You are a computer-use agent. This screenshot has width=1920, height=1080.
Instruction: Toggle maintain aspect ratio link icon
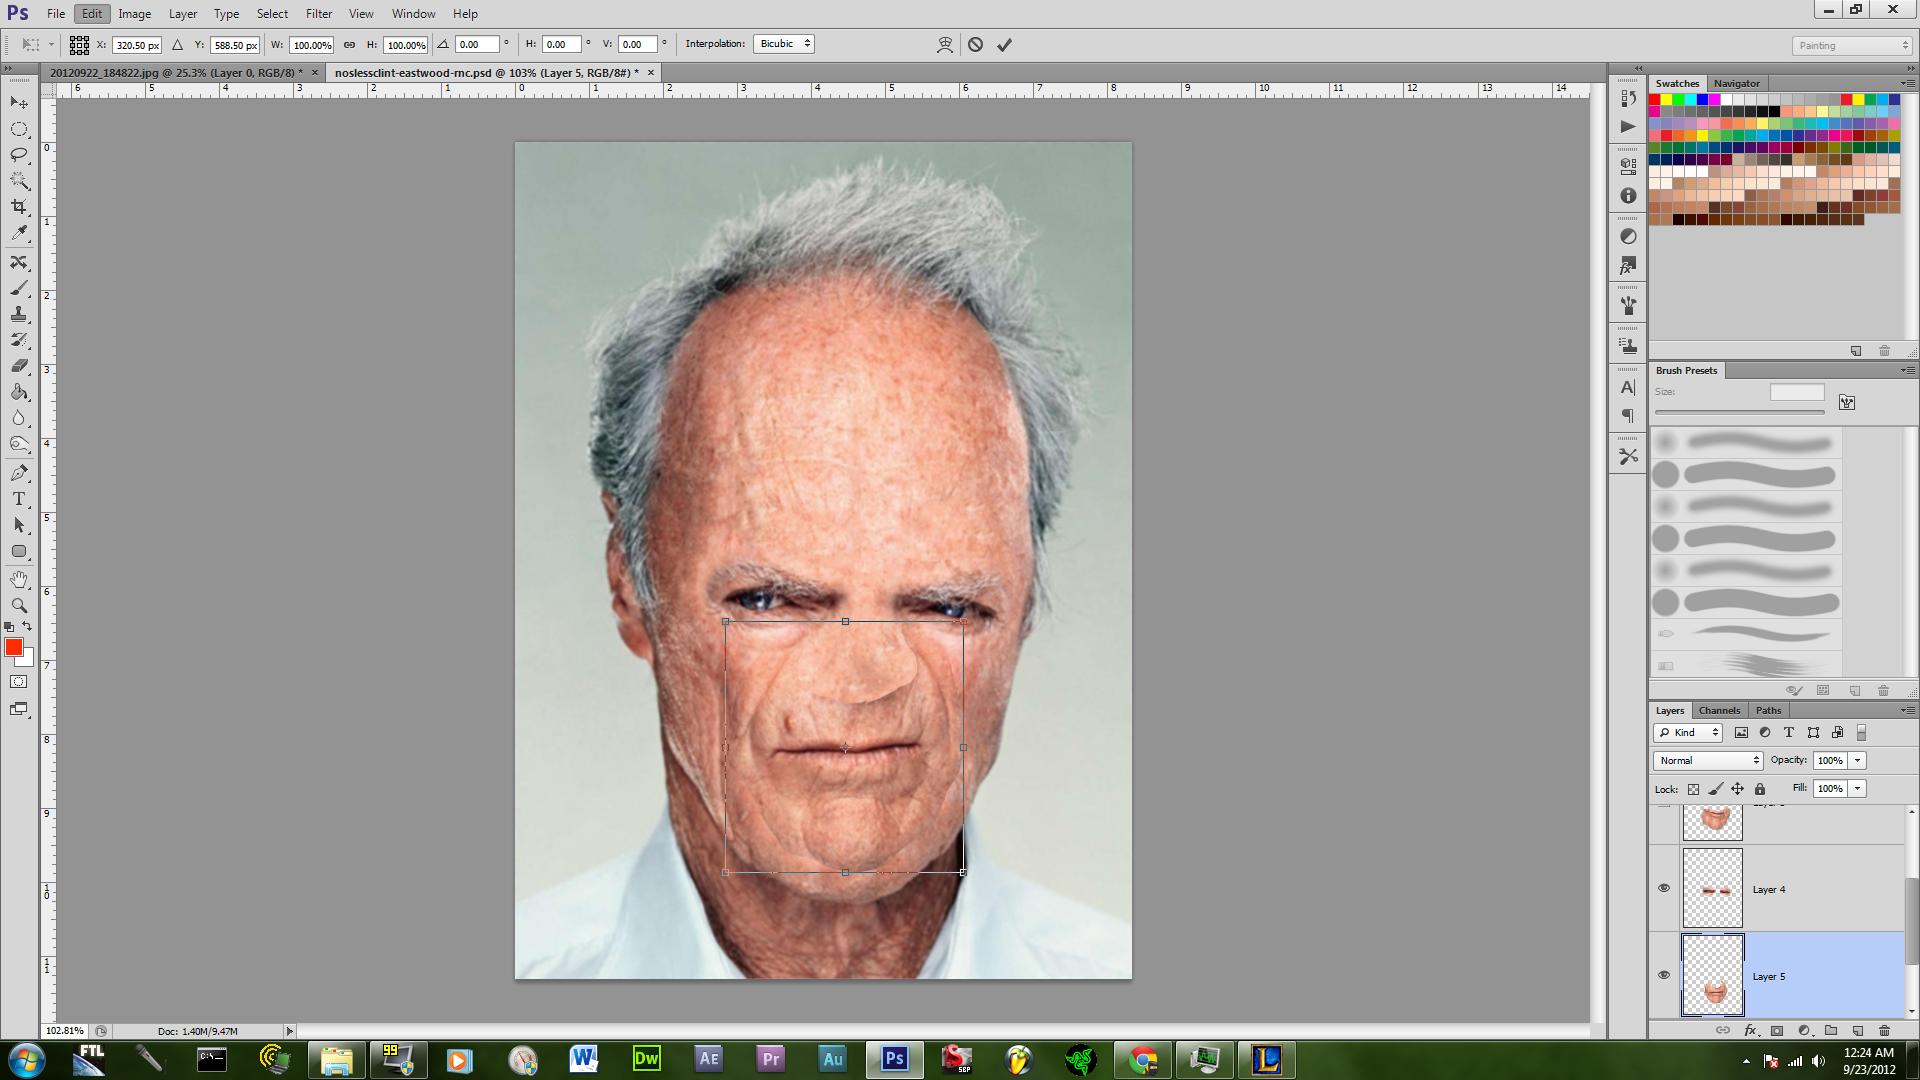(x=349, y=45)
